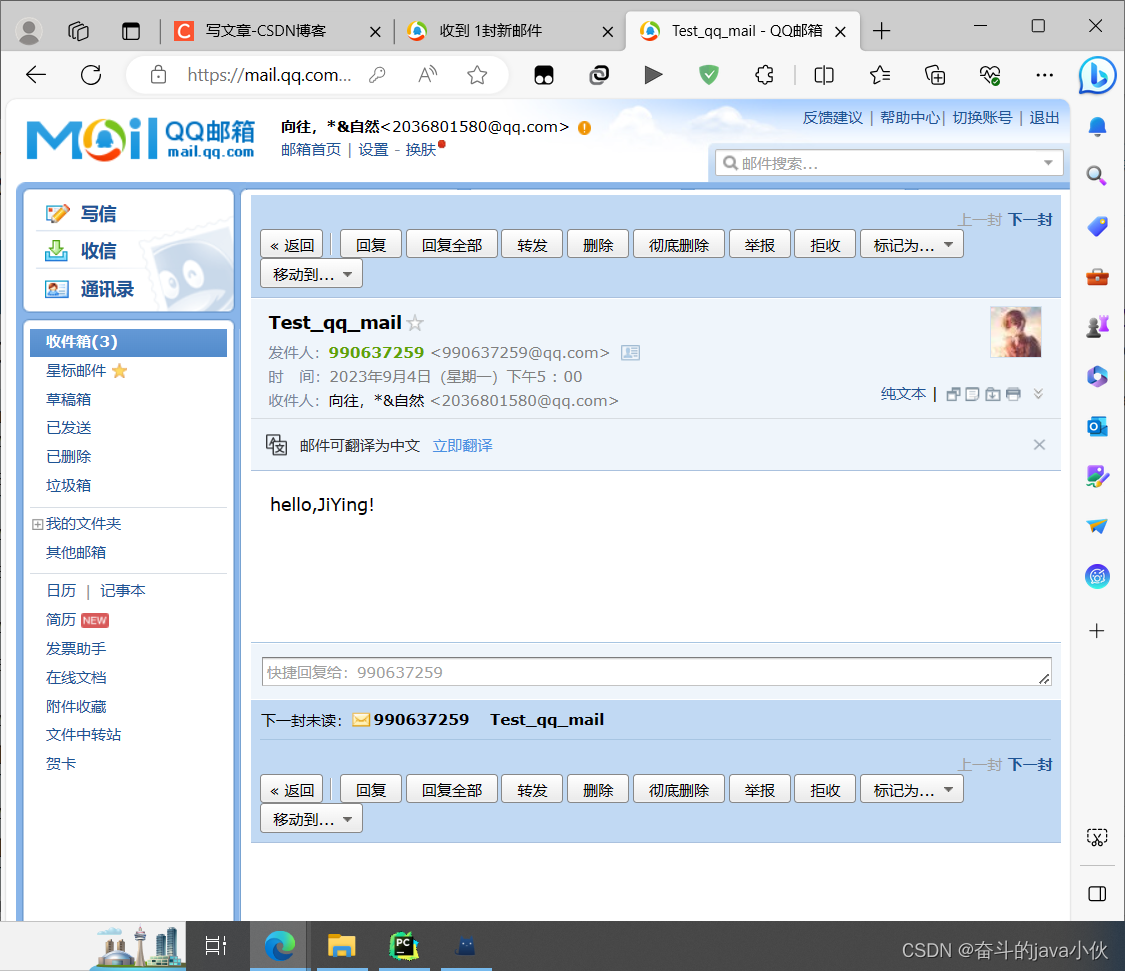Open 垃圾箱 folder

(x=68, y=486)
